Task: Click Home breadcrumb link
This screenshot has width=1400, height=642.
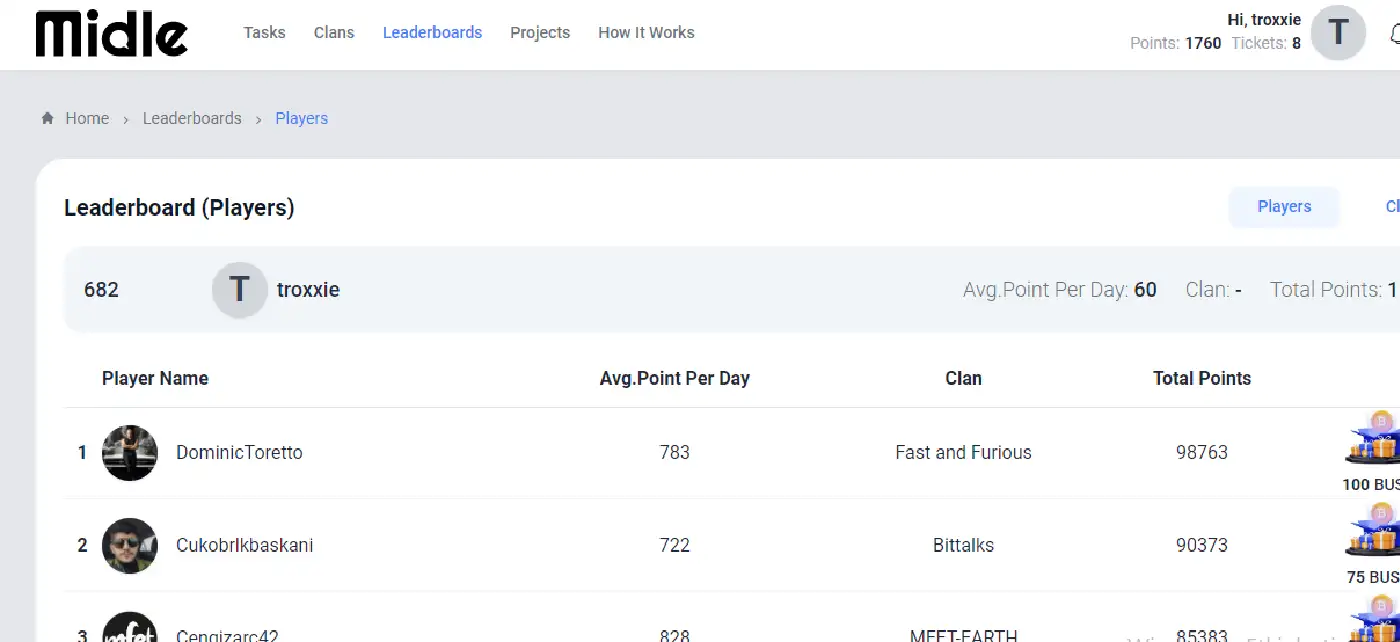Action: click(x=87, y=118)
